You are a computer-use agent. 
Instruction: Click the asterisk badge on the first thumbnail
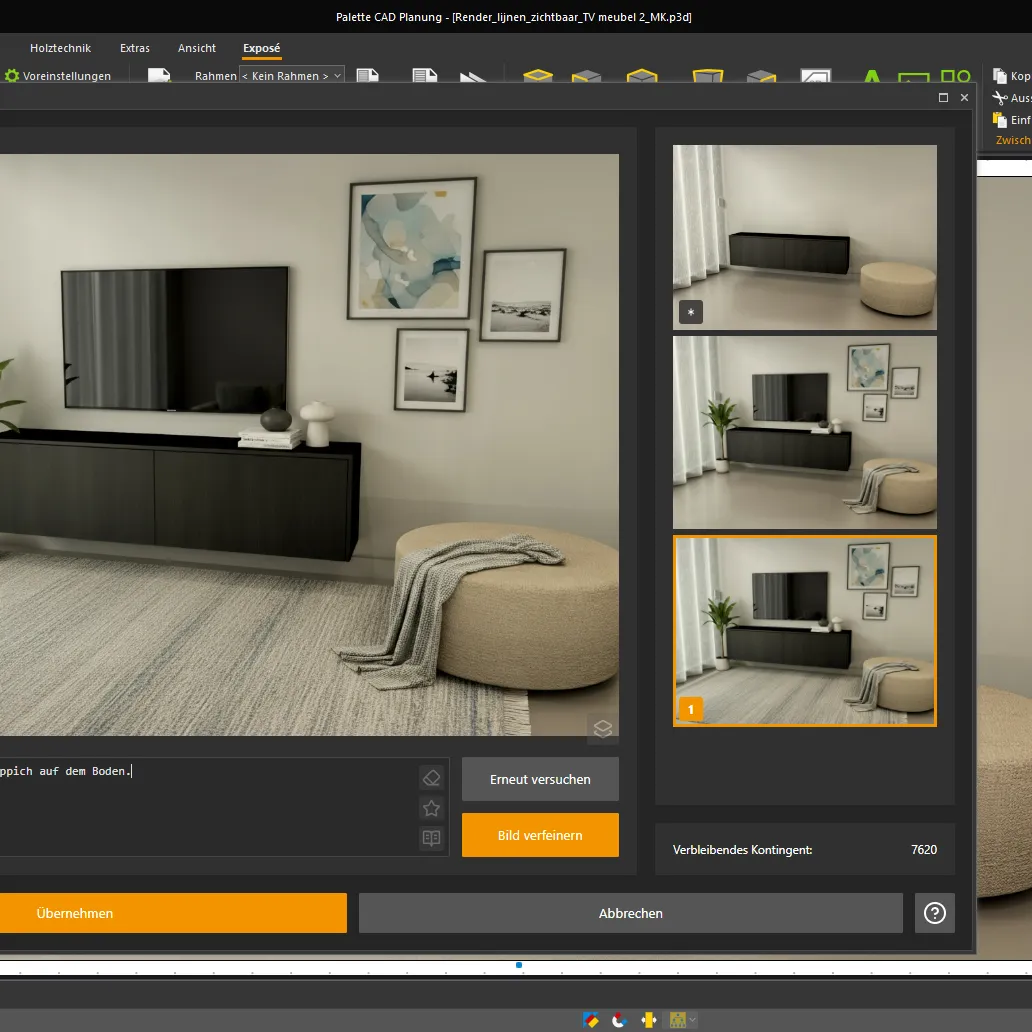(690, 312)
